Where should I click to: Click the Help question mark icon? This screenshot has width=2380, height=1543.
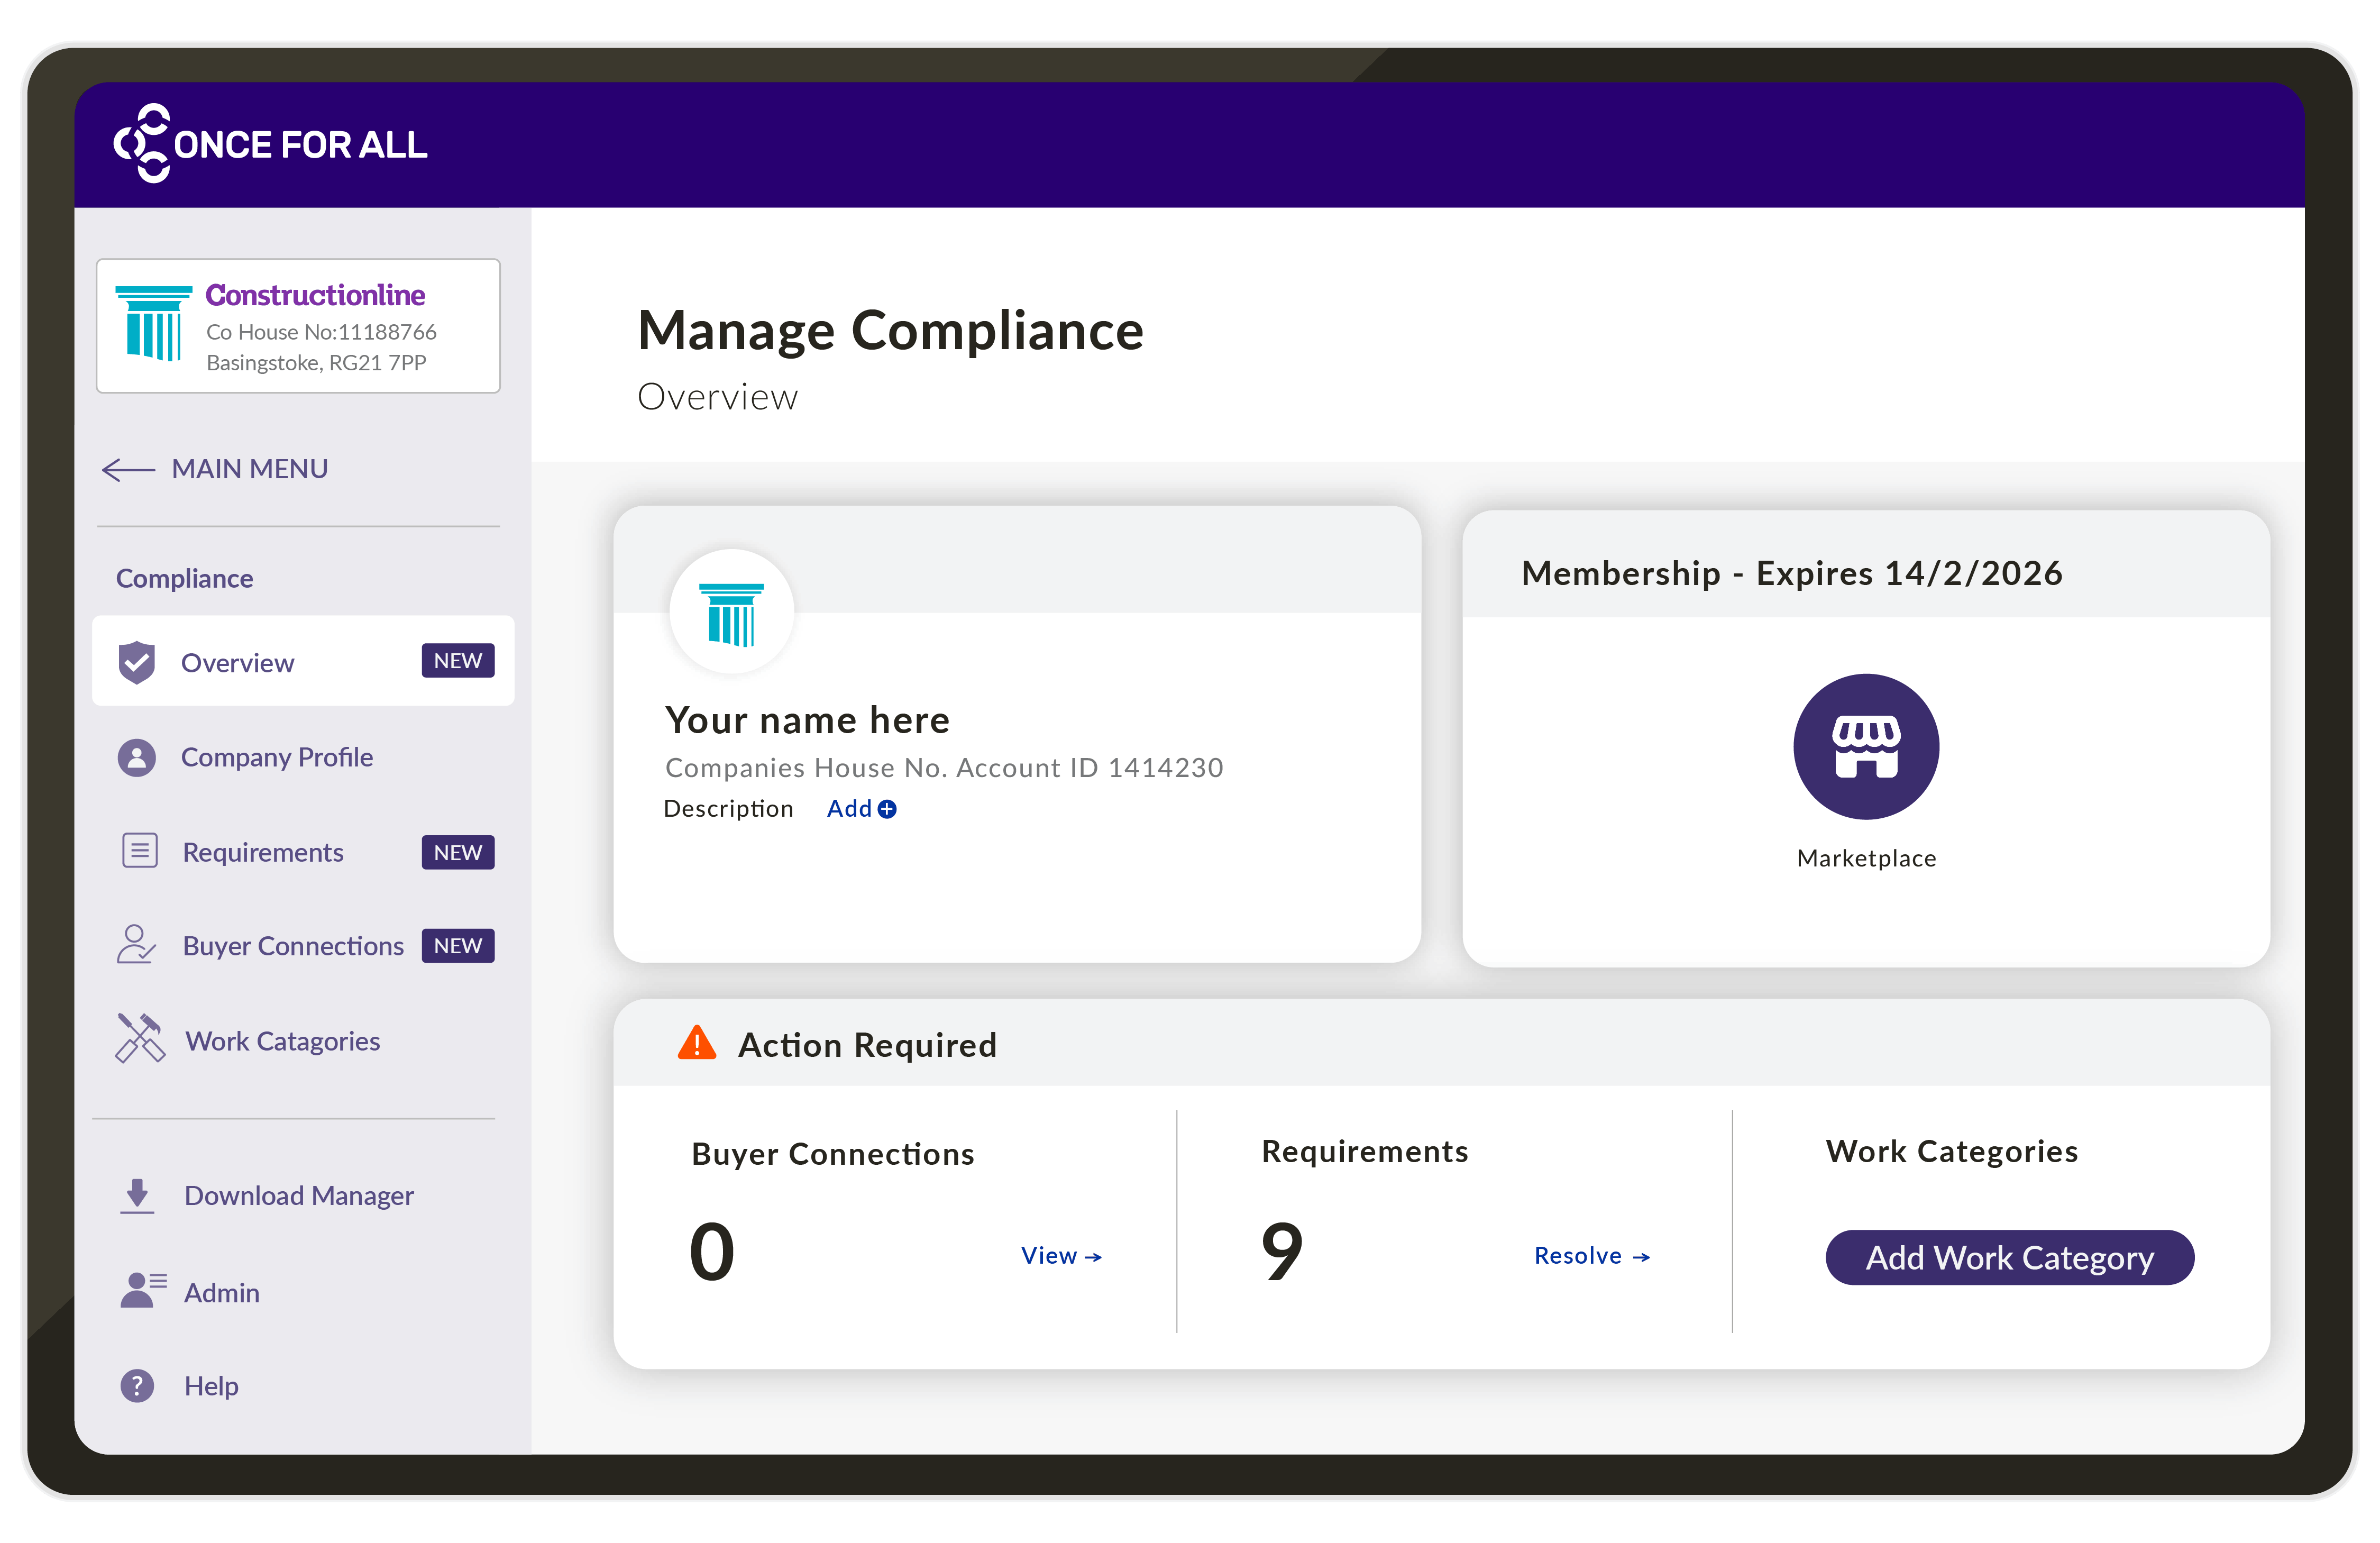coord(137,1385)
